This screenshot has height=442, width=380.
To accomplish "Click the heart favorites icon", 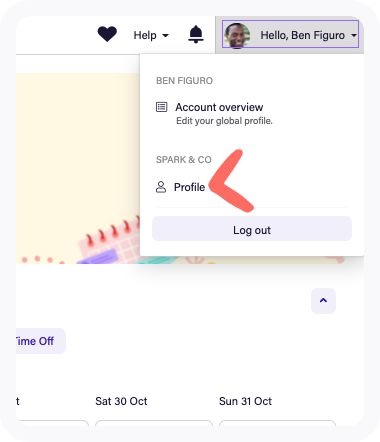I will 107,34.
